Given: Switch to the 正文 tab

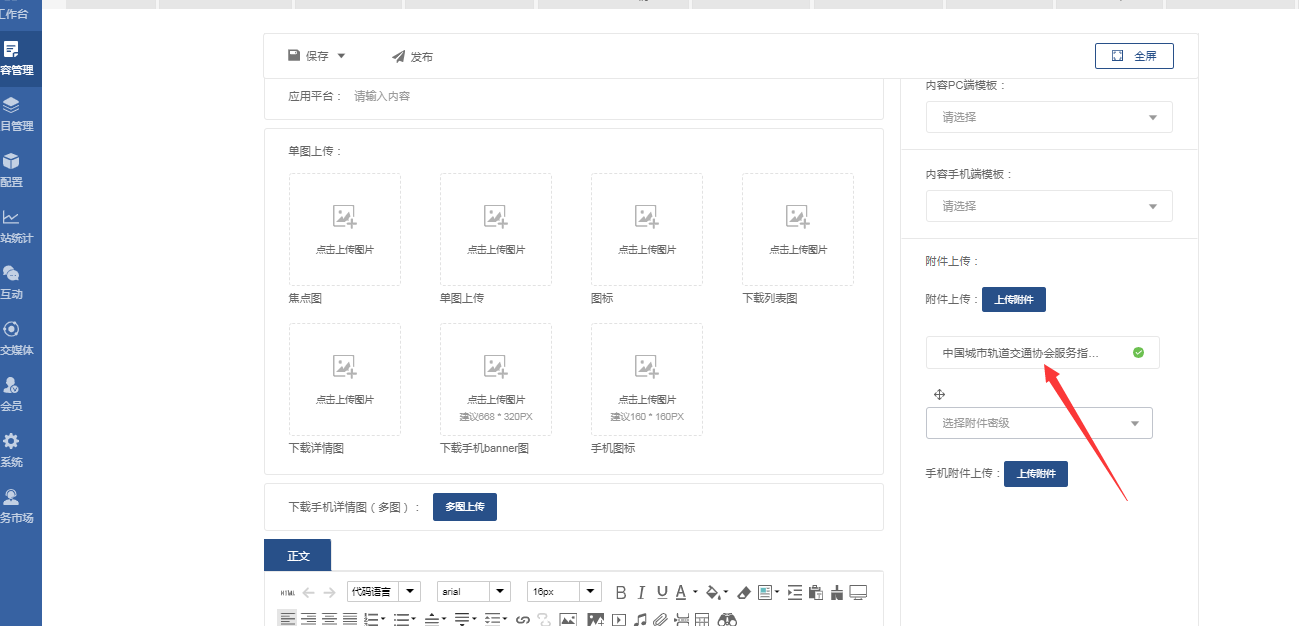Looking at the screenshot, I should pos(298,555).
